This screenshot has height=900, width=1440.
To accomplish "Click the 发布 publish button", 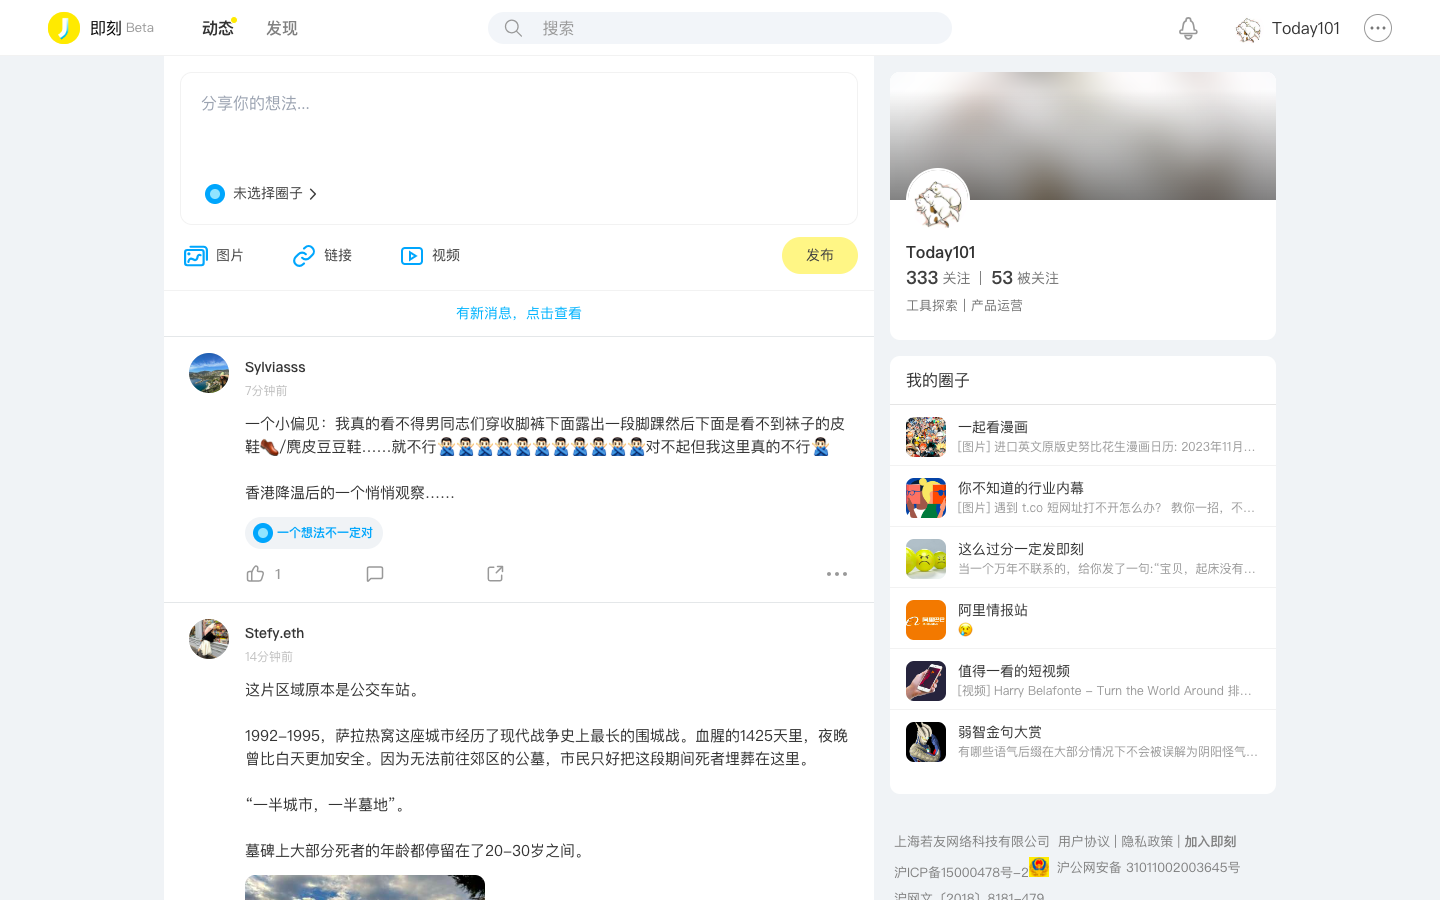I will click(819, 255).
